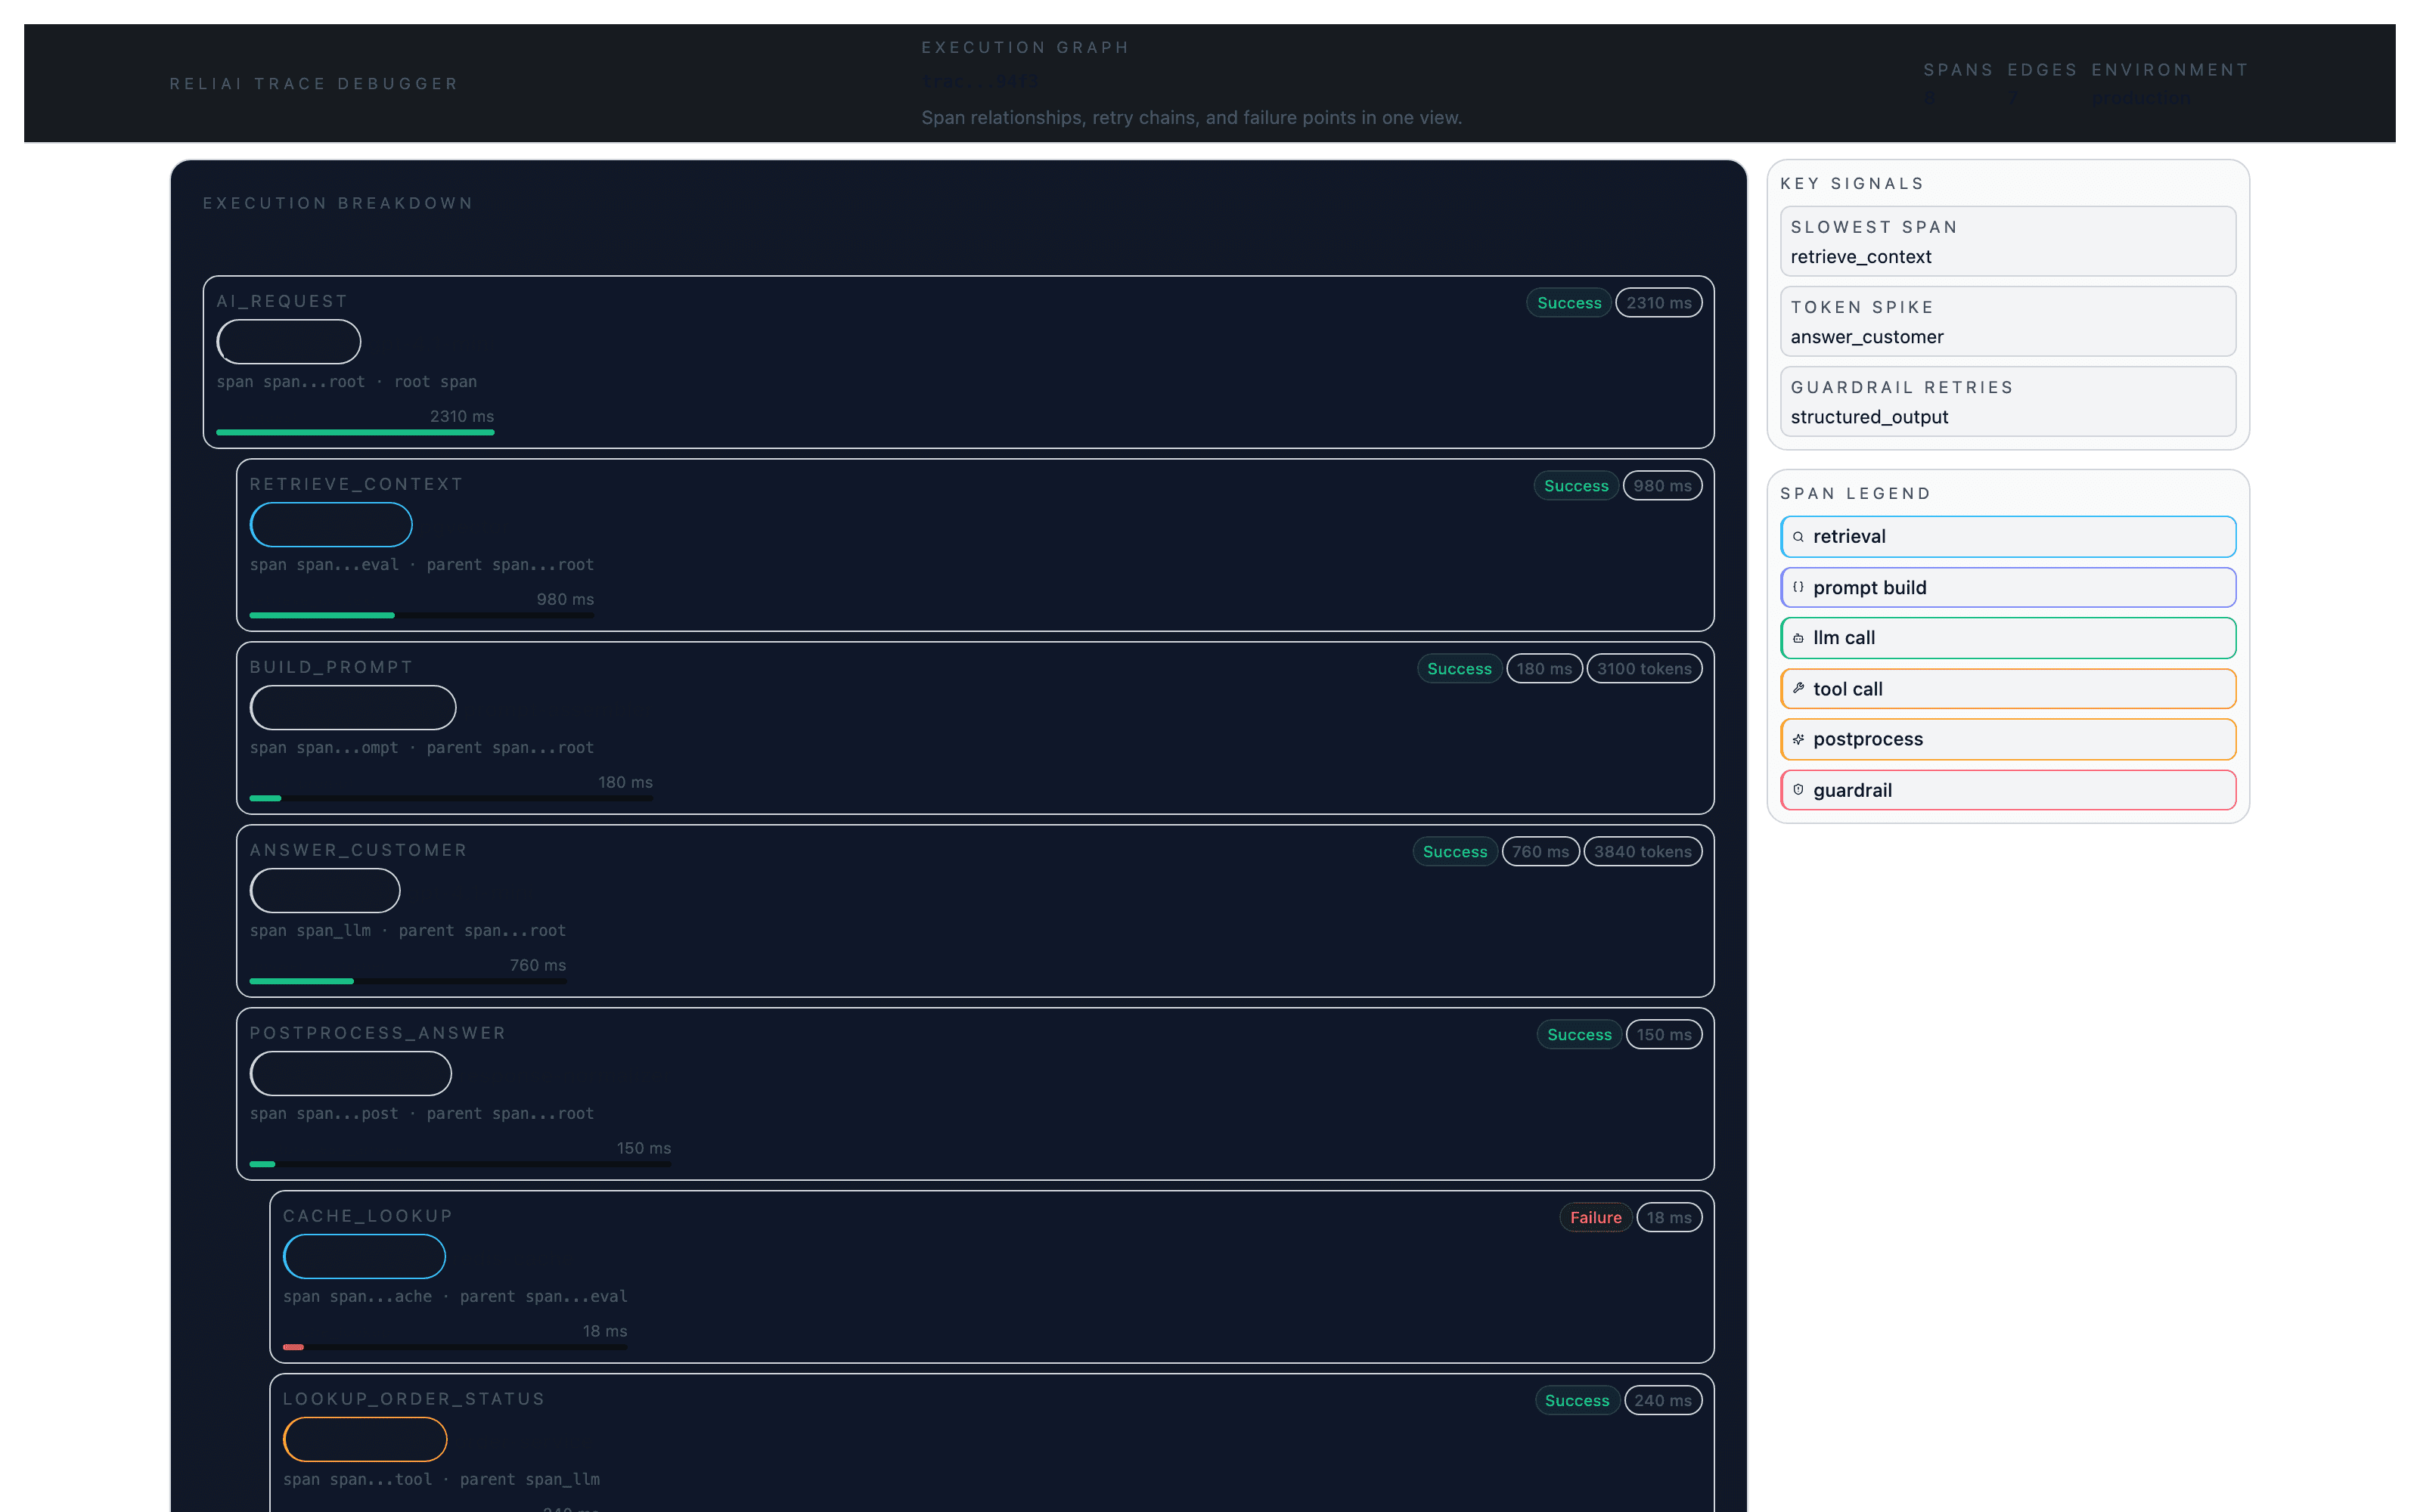The image size is (2420, 1512).
Task: Open the Guardrail Retries structured_output signal
Action: pos(2007,401)
